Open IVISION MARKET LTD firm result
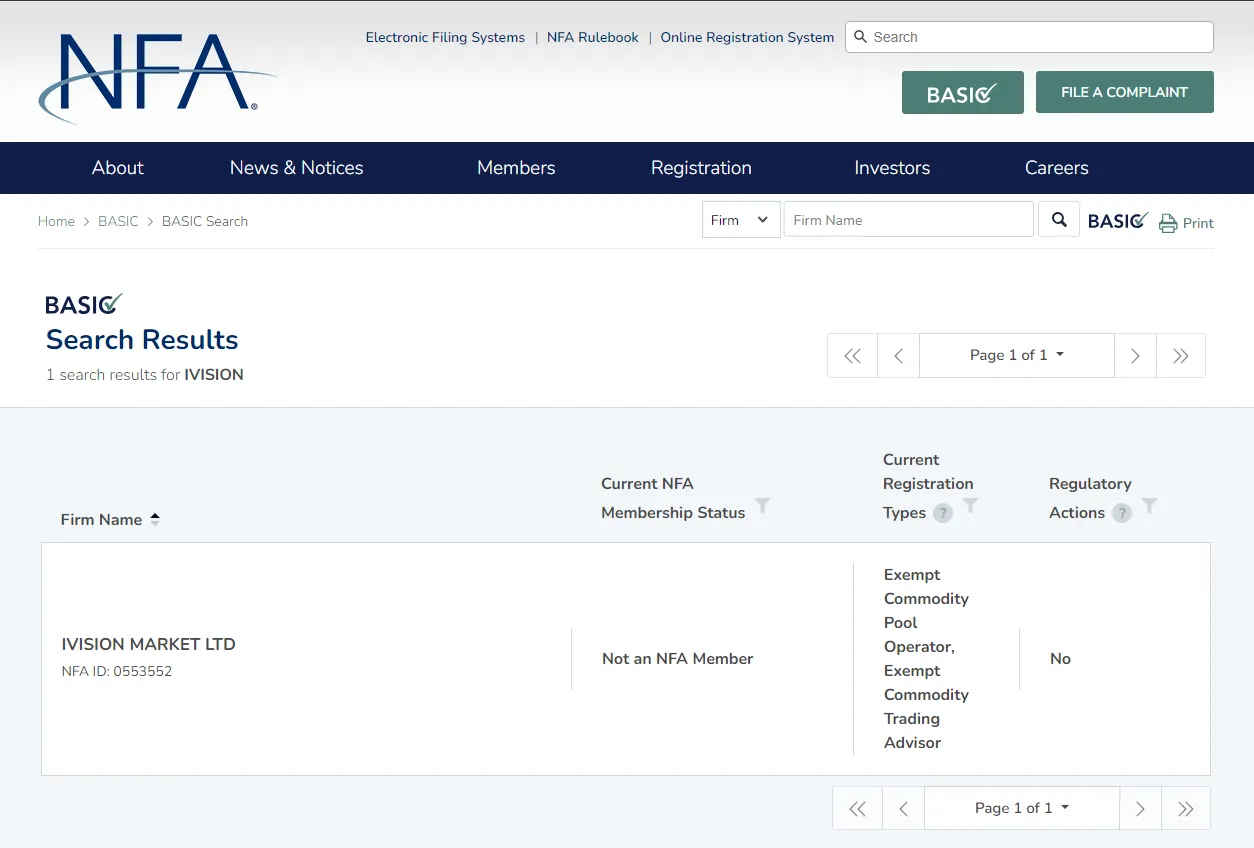The width and height of the screenshot is (1254, 848). pos(149,644)
